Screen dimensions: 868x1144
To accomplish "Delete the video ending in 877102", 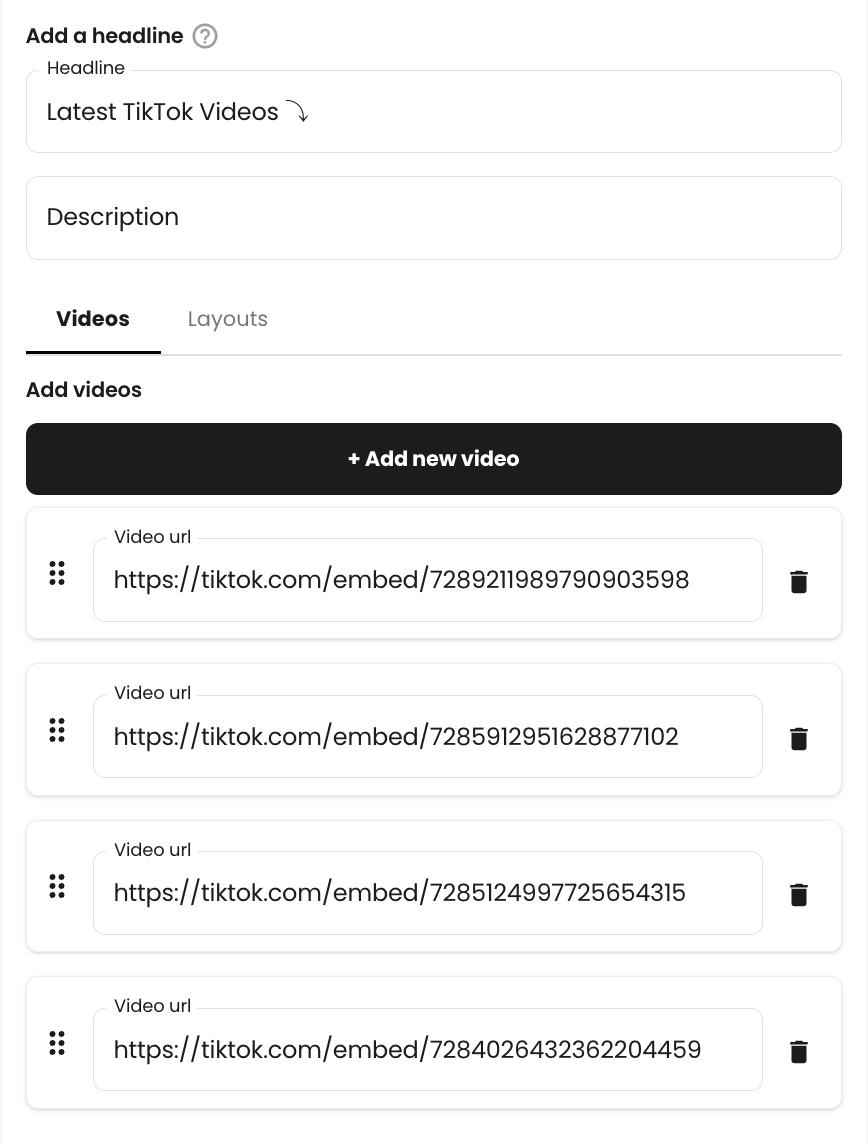I will tap(799, 738).
